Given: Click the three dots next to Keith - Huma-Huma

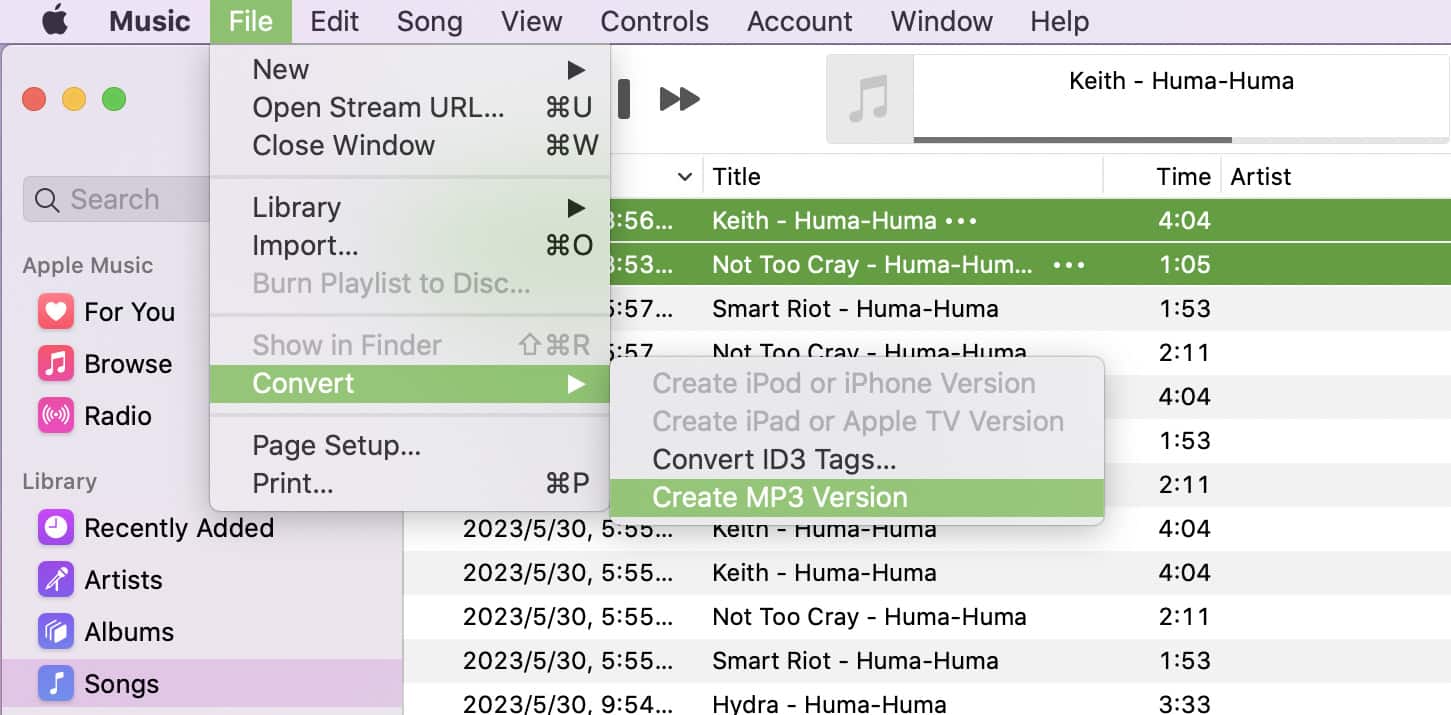Looking at the screenshot, I should point(961,221).
